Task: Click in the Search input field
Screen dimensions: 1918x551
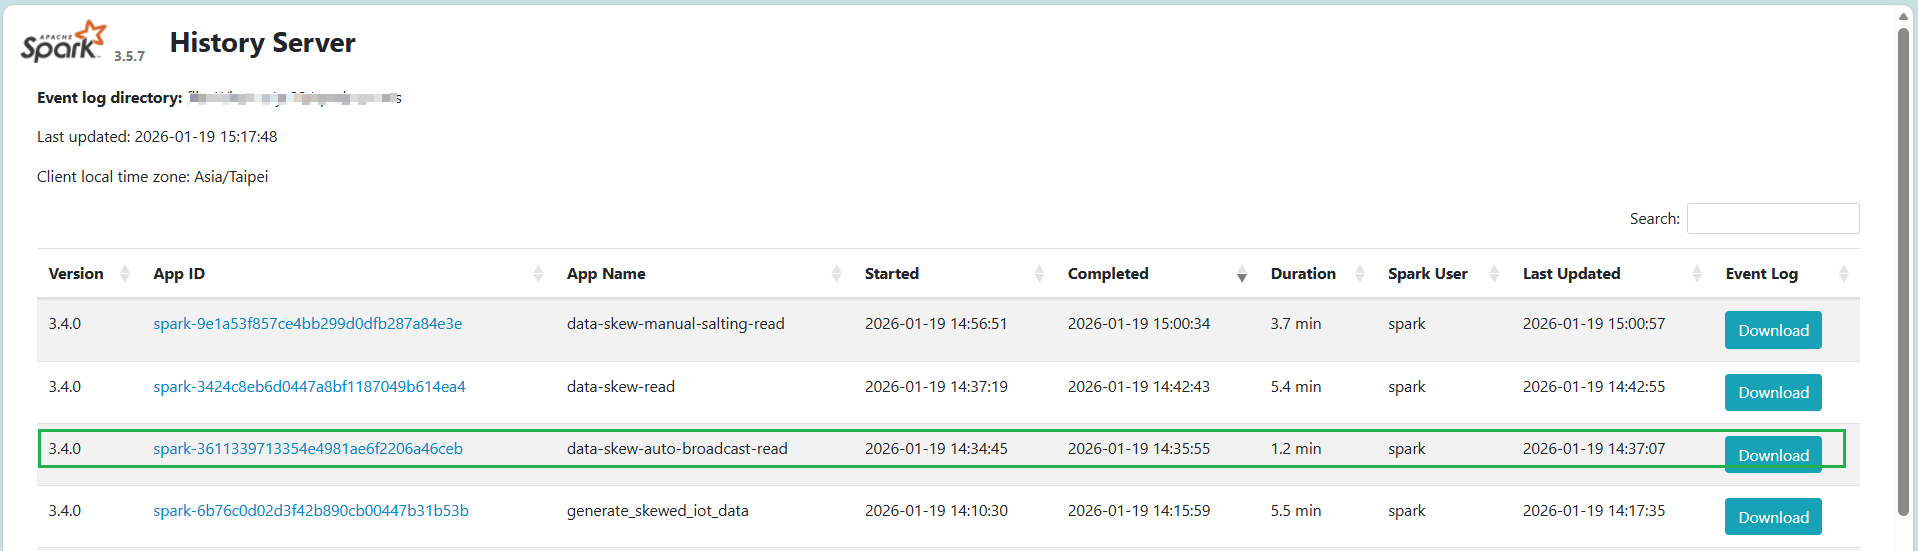Action: pos(1772,219)
